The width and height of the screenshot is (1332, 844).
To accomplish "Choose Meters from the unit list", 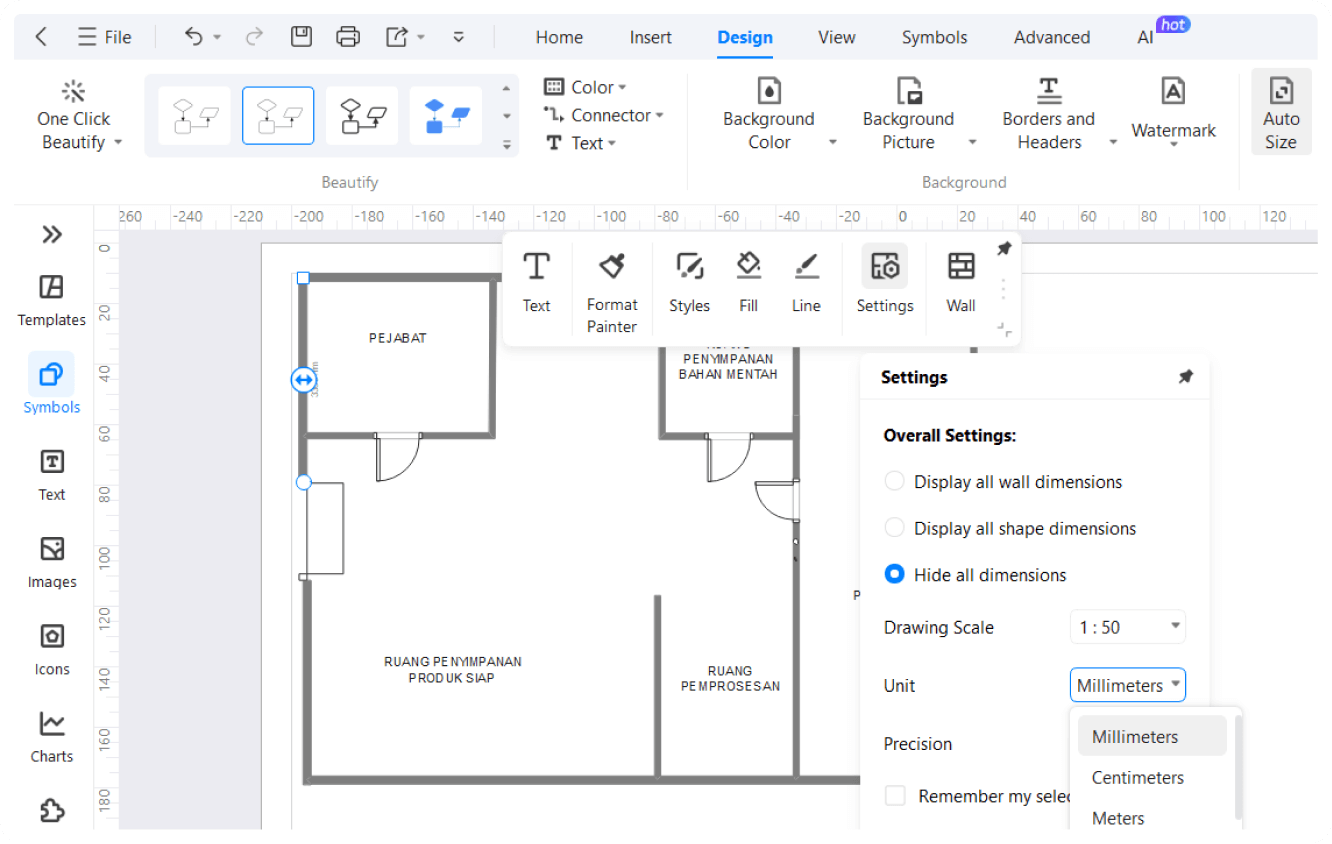I will pos(1152,818).
